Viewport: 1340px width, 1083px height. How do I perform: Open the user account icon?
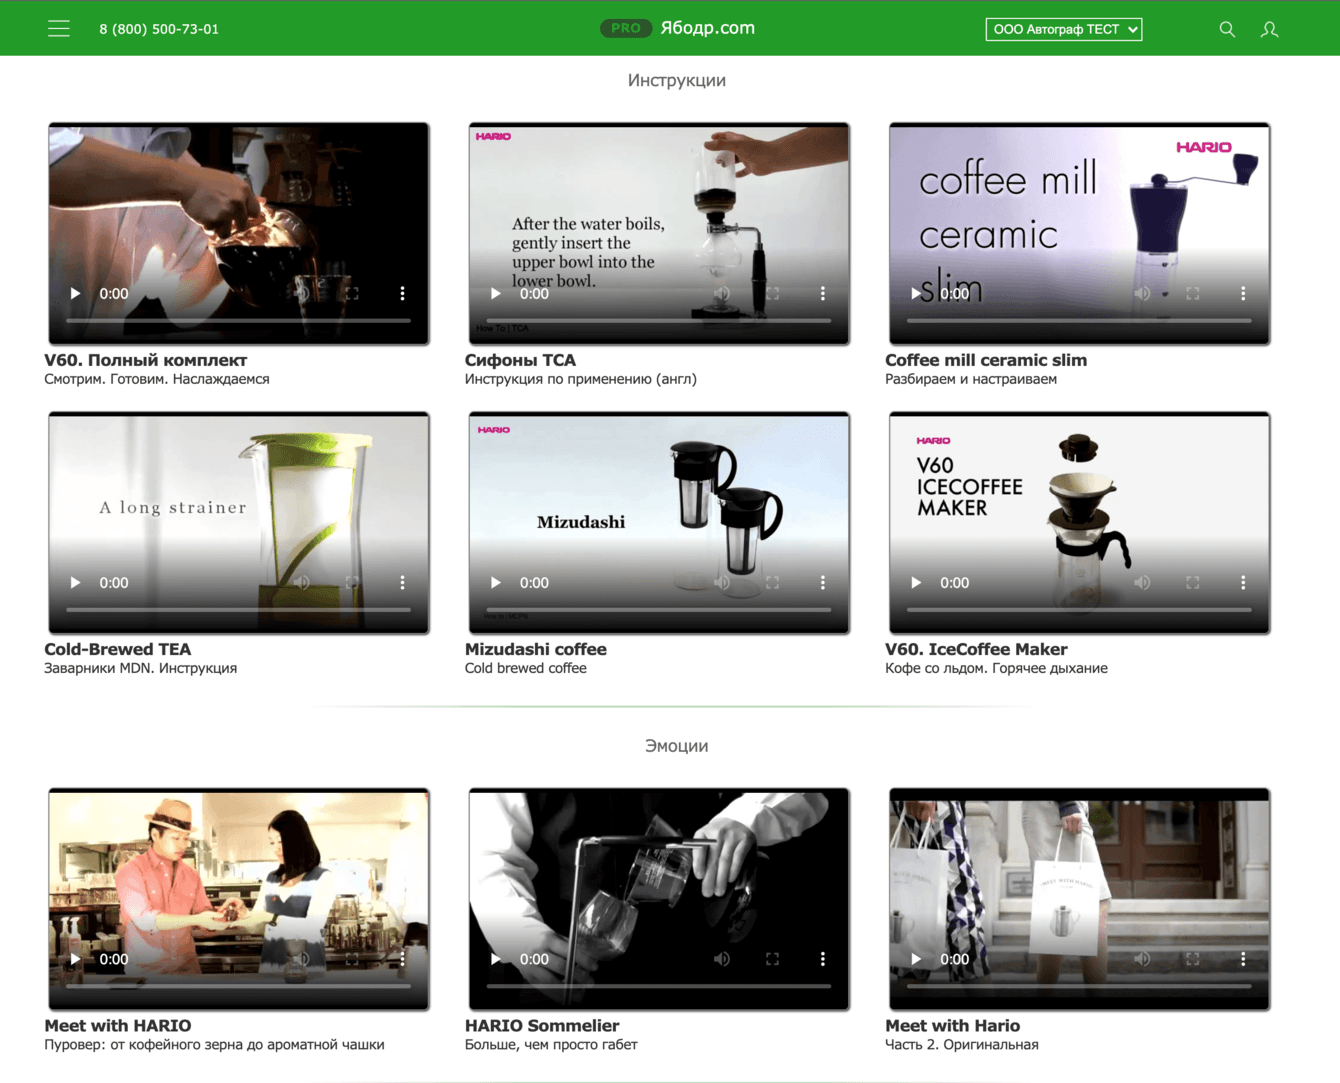click(1269, 29)
